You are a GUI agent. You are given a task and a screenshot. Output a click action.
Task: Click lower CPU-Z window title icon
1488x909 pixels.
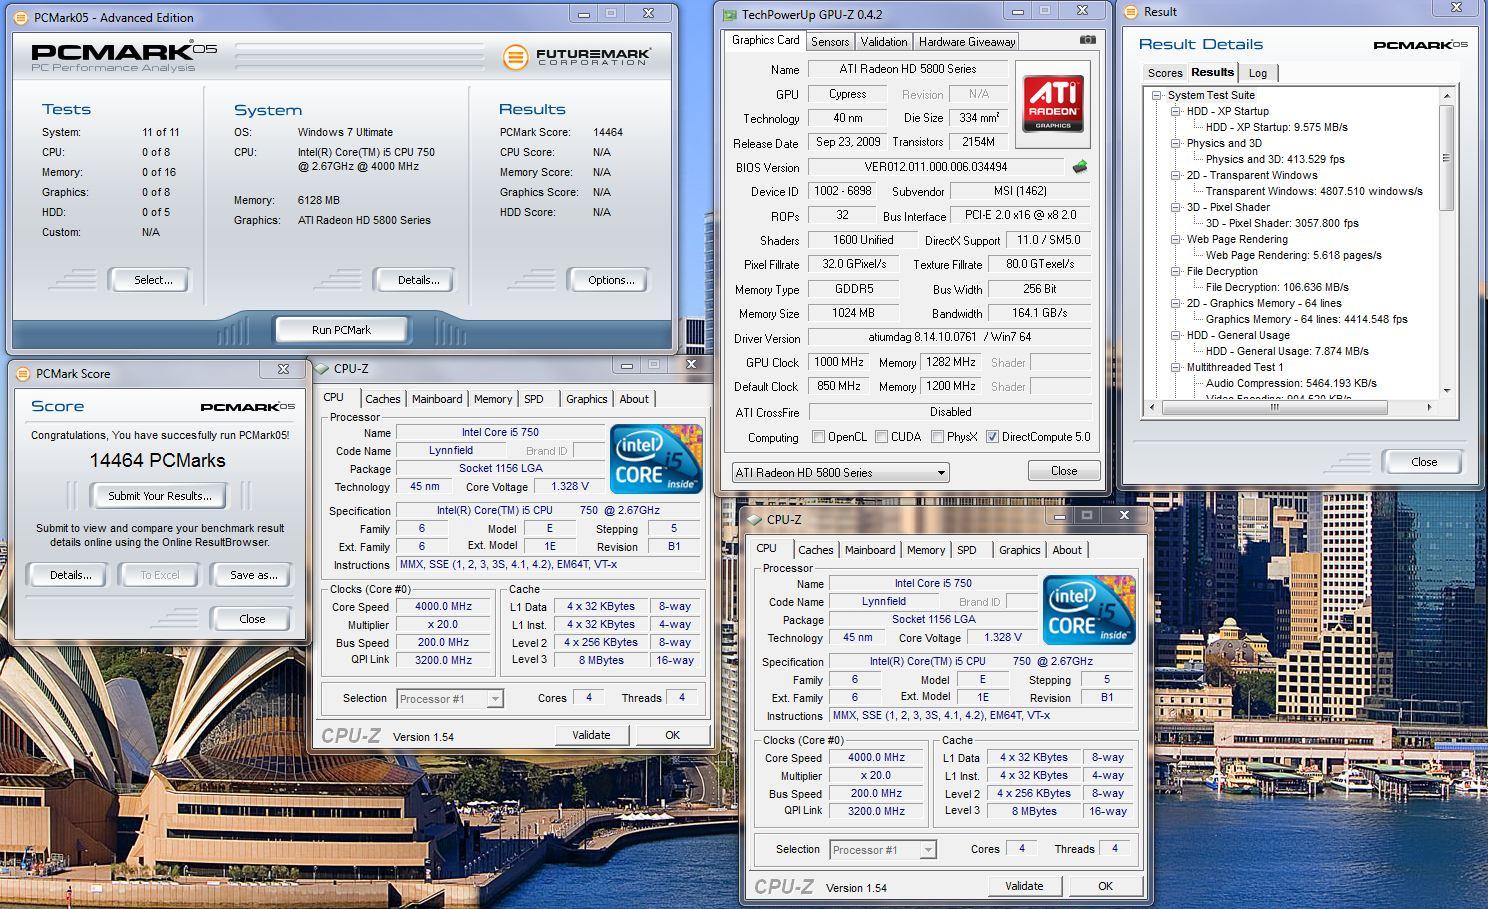point(755,520)
